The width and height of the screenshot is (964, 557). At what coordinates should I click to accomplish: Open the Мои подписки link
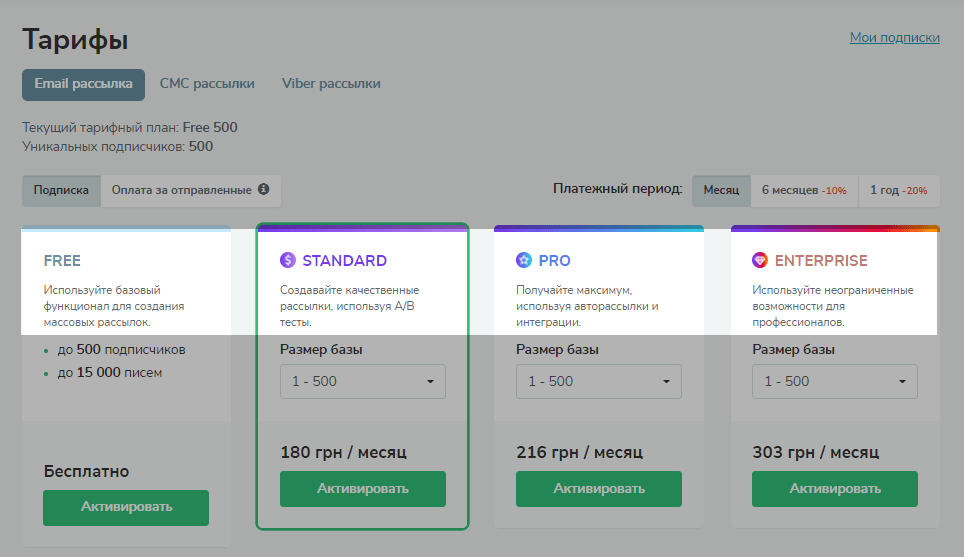(x=894, y=38)
